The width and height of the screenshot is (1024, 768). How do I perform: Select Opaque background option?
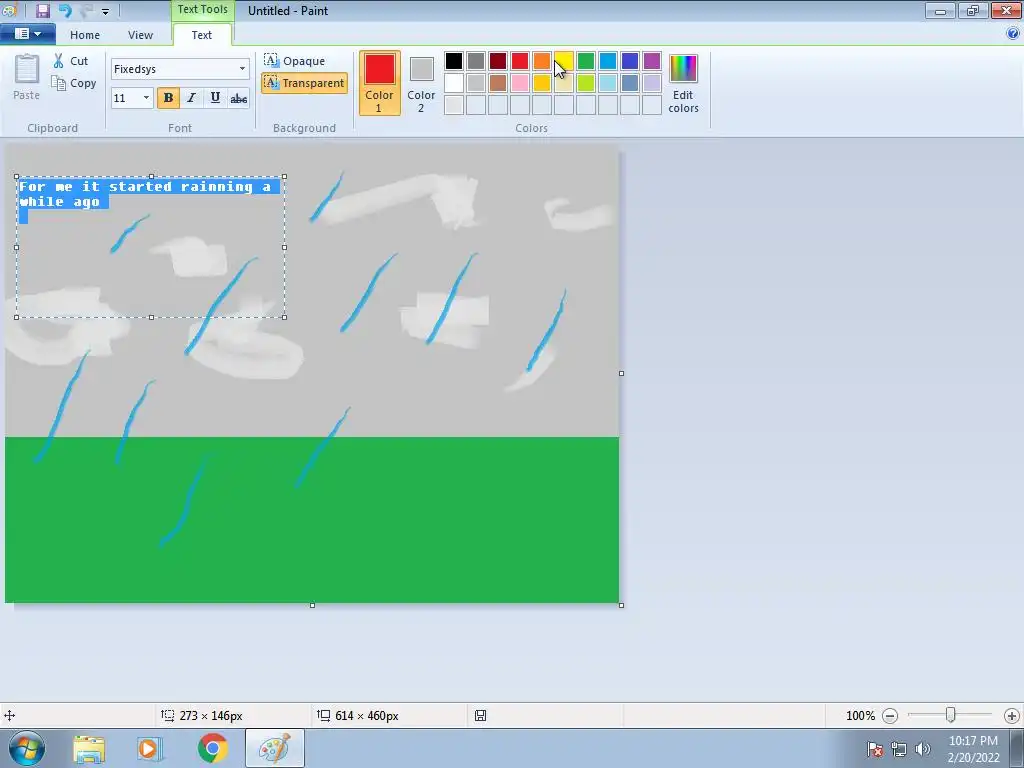tap(295, 61)
